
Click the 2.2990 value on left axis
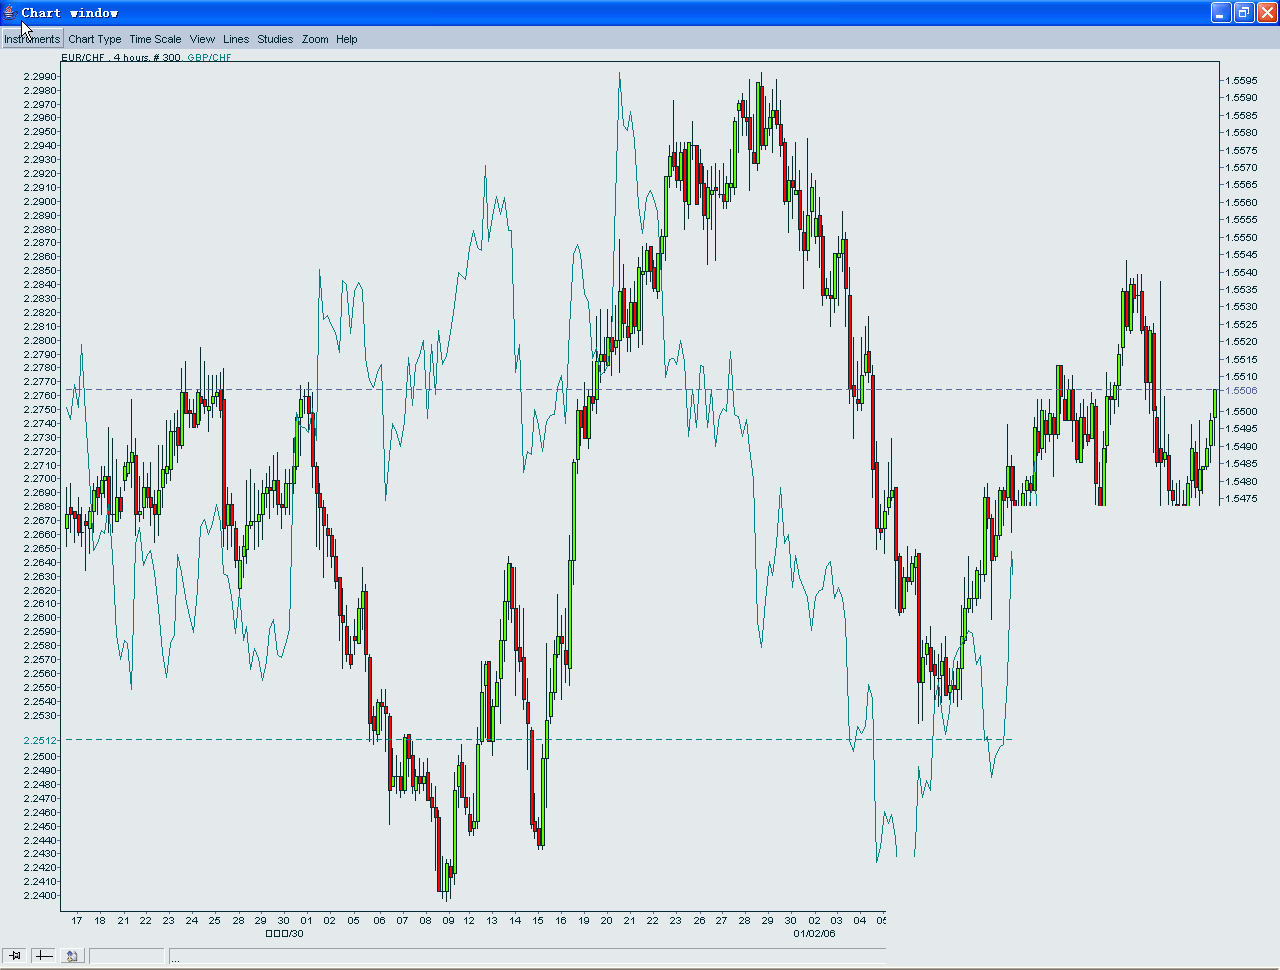click(x=41, y=77)
